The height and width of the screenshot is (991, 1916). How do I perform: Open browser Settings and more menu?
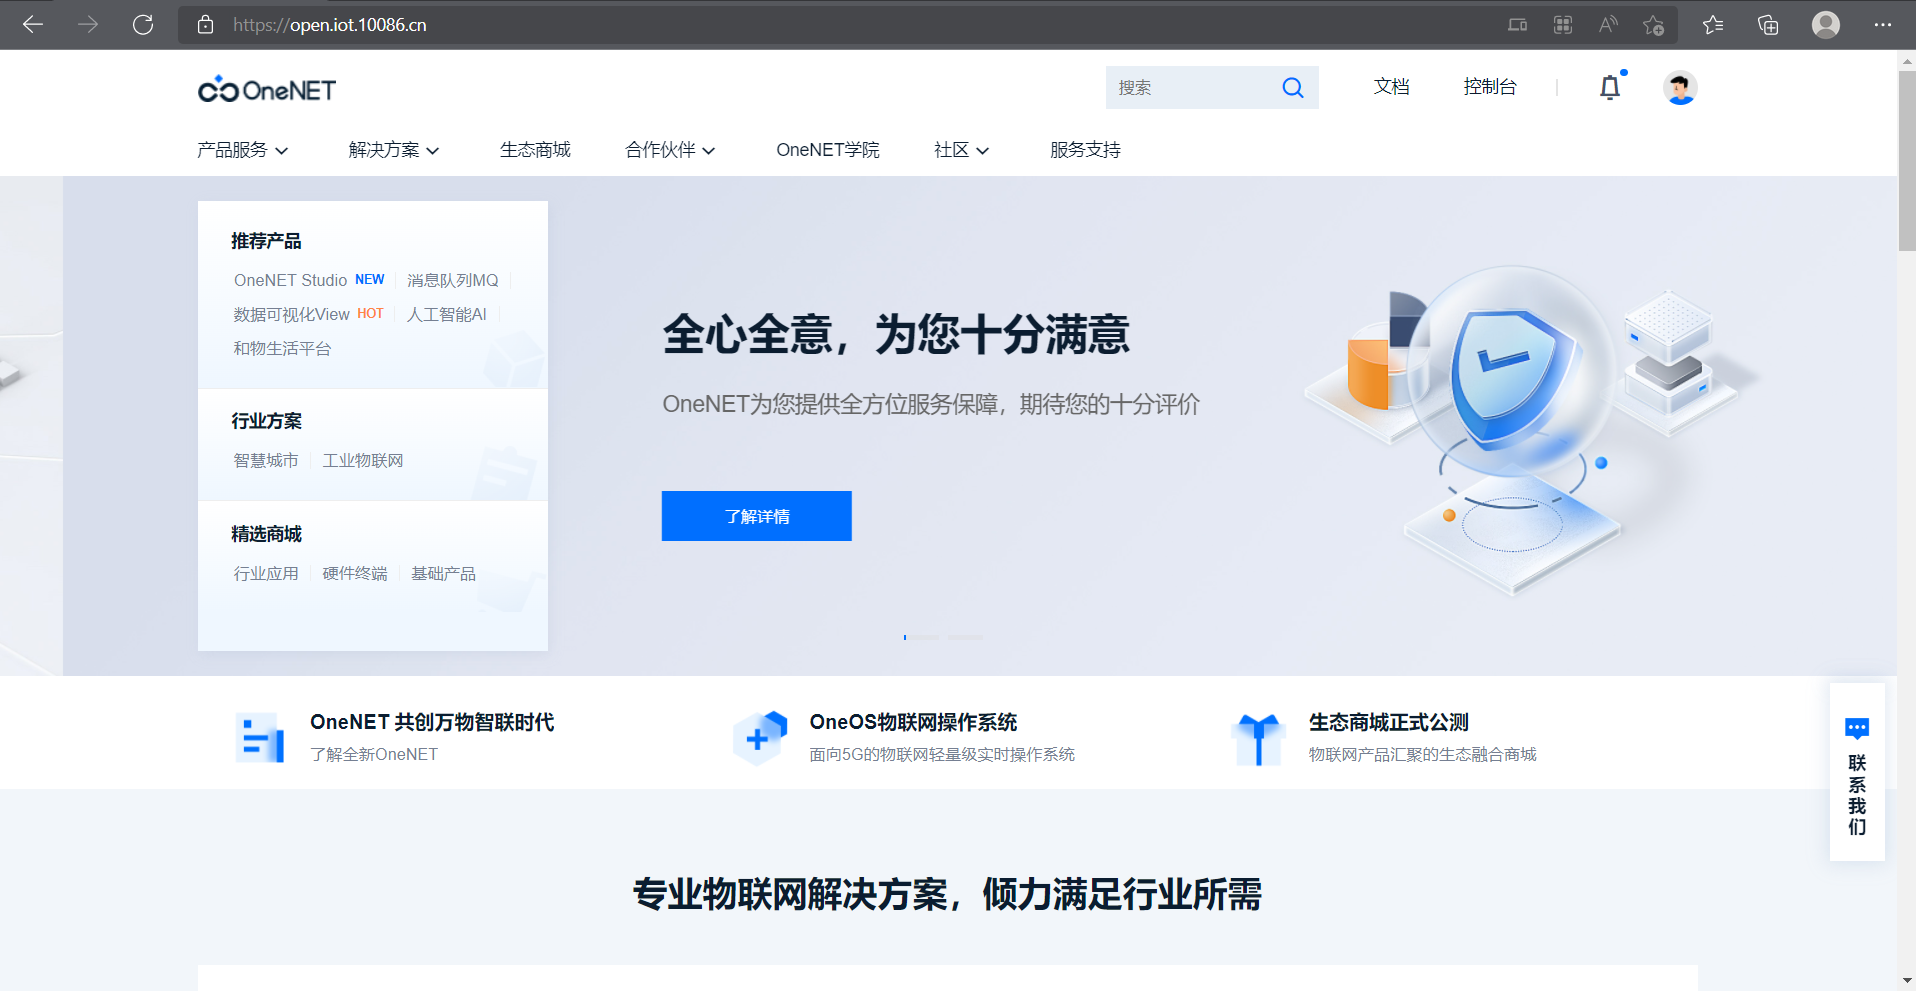tap(1882, 25)
